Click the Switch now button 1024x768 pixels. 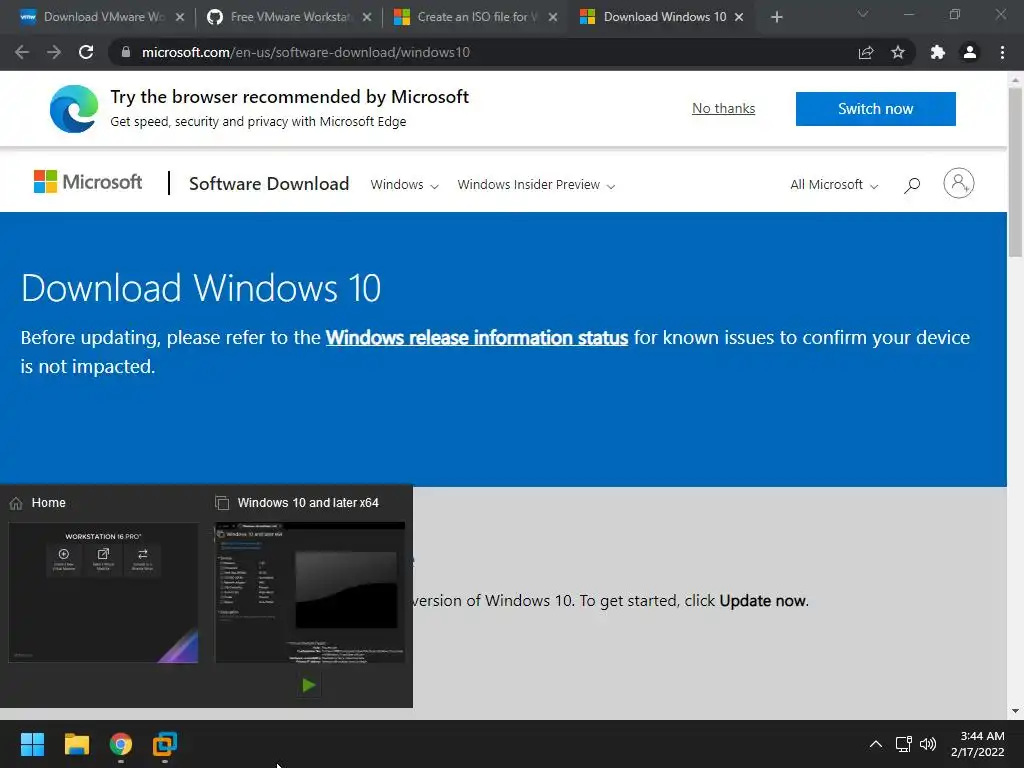pos(876,108)
